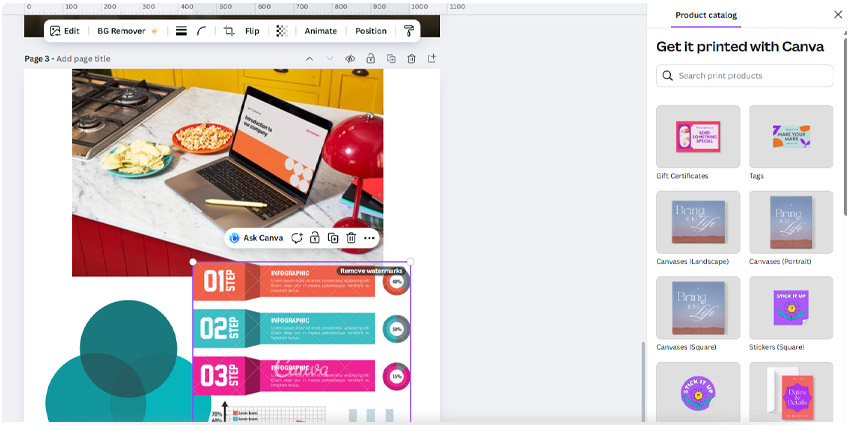Click the product catalog panel scrollbar
Screen dimensions: 850x431
(846, 125)
